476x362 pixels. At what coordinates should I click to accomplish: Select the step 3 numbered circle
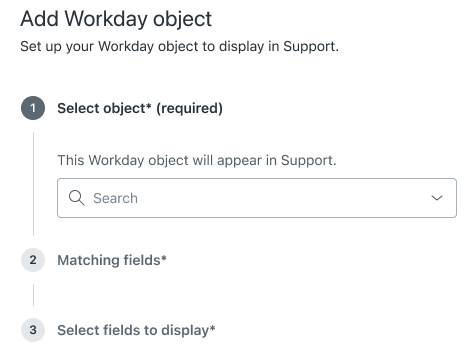click(33, 330)
